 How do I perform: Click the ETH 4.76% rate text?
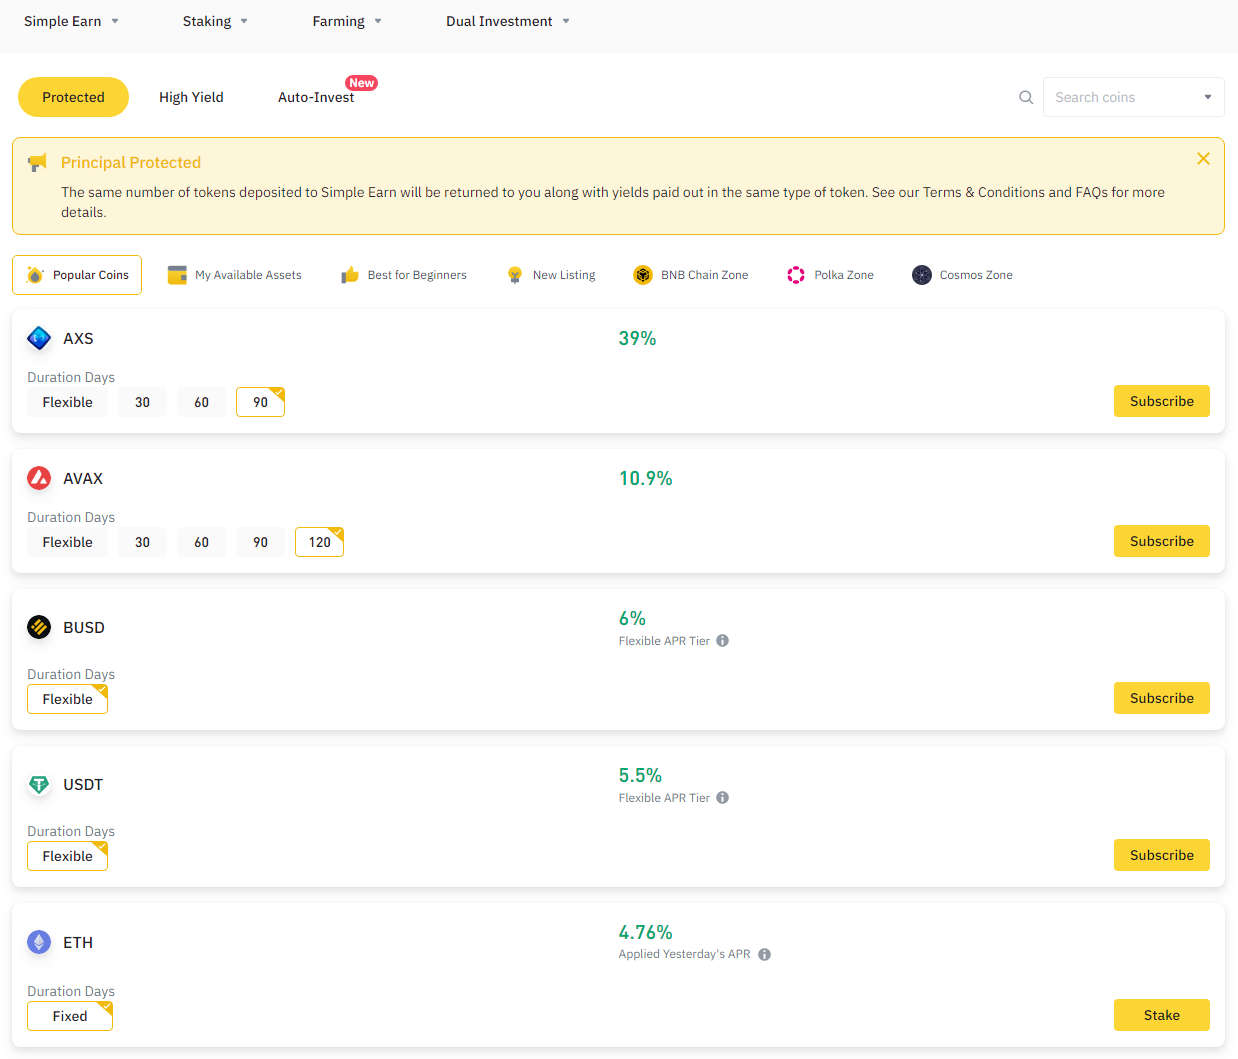pyautogui.click(x=645, y=932)
